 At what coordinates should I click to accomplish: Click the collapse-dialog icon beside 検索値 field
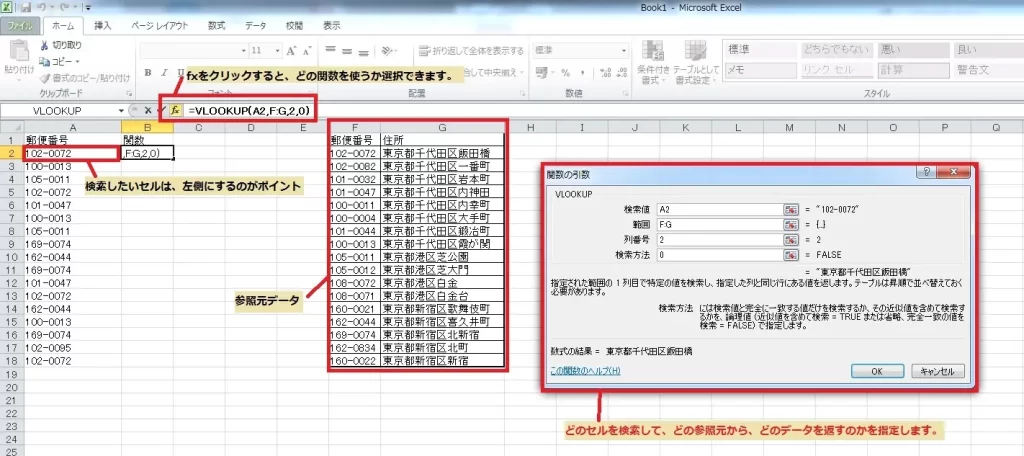[792, 210]
